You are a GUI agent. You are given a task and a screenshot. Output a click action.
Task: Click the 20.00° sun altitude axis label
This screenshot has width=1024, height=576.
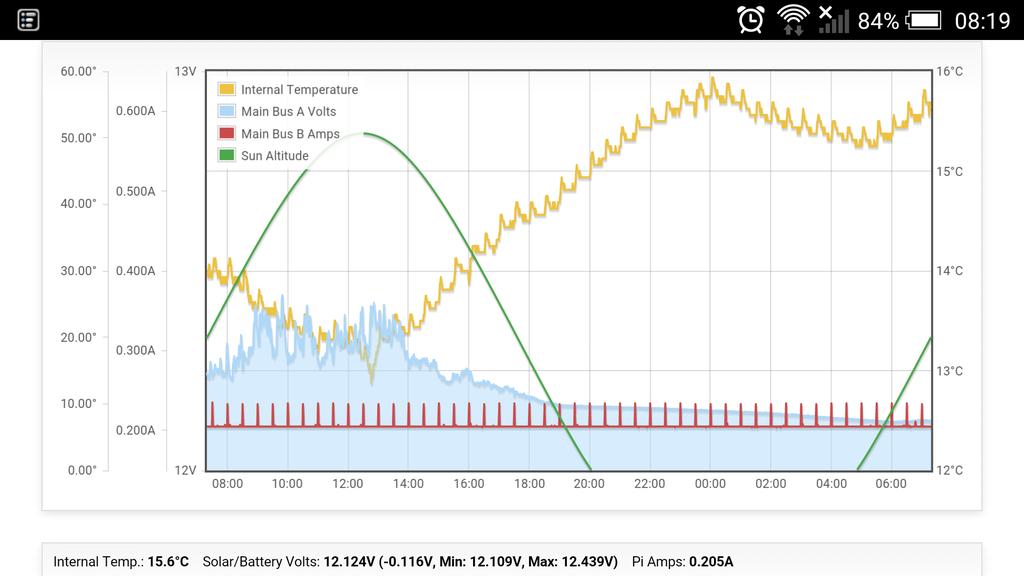coord(78,337)
